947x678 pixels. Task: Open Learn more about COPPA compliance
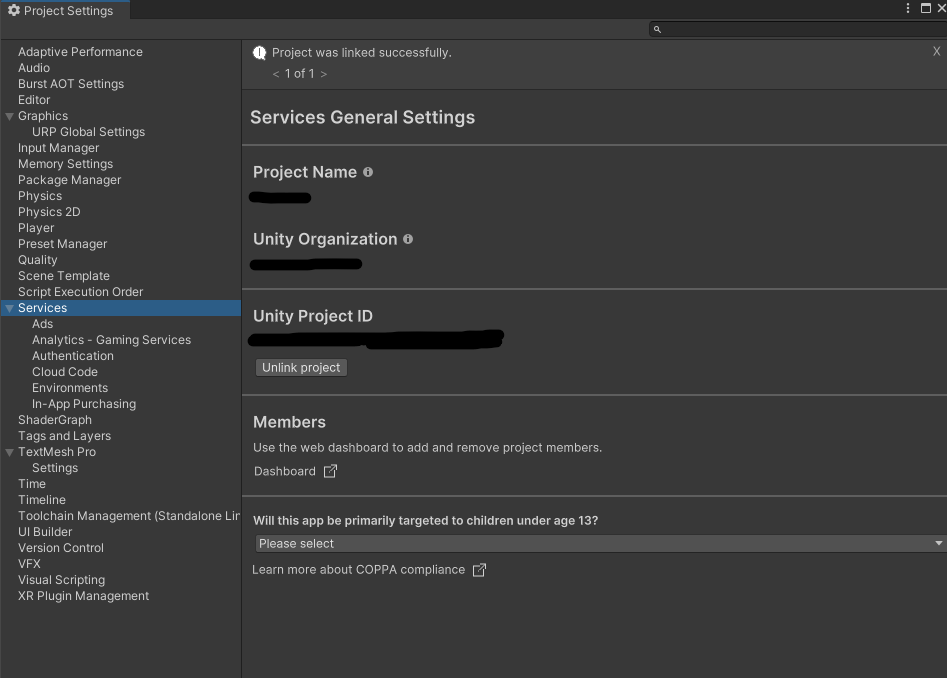(358, 570)
